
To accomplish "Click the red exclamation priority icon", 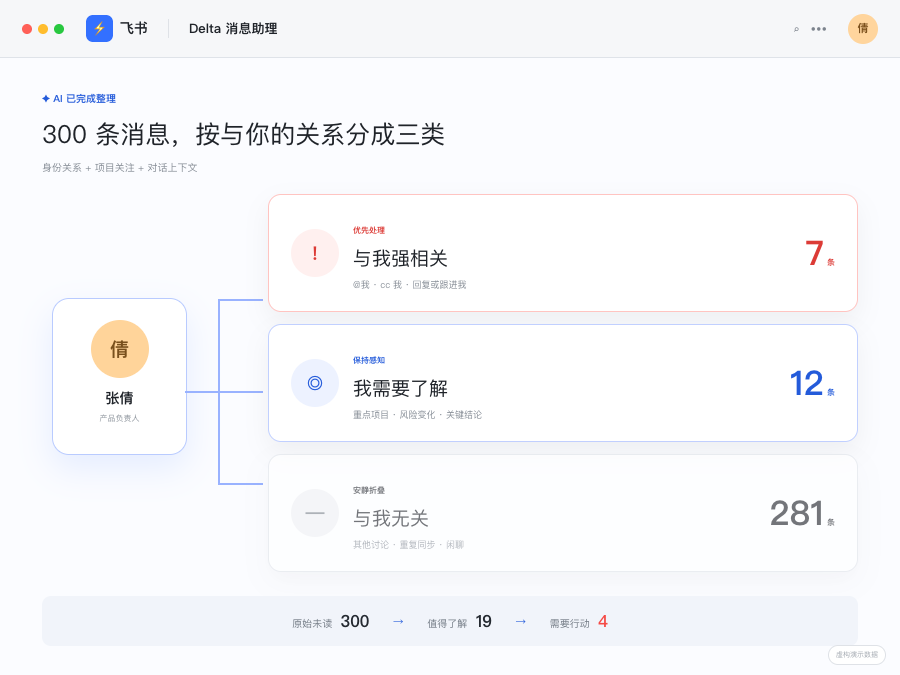I will 315,253.
